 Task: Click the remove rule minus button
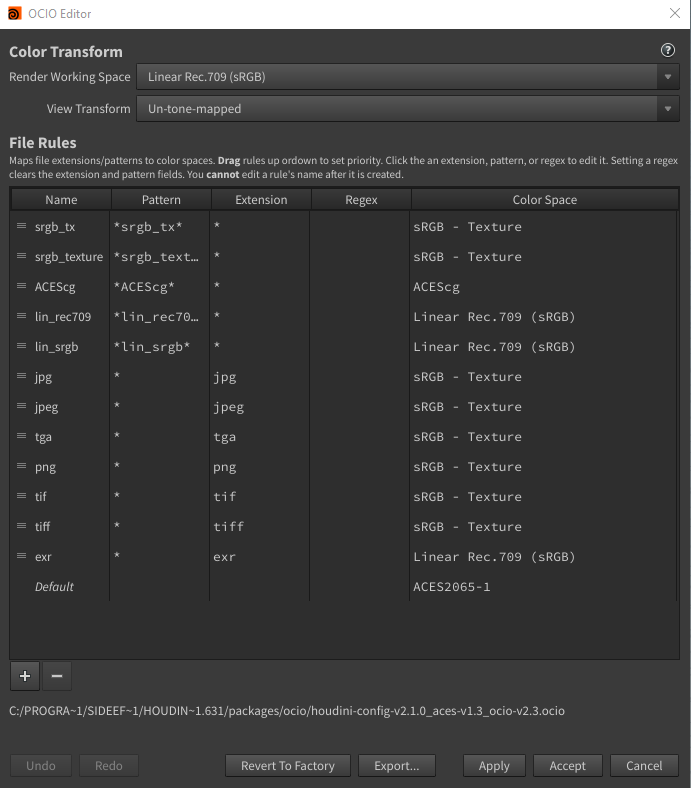(57, 676)
